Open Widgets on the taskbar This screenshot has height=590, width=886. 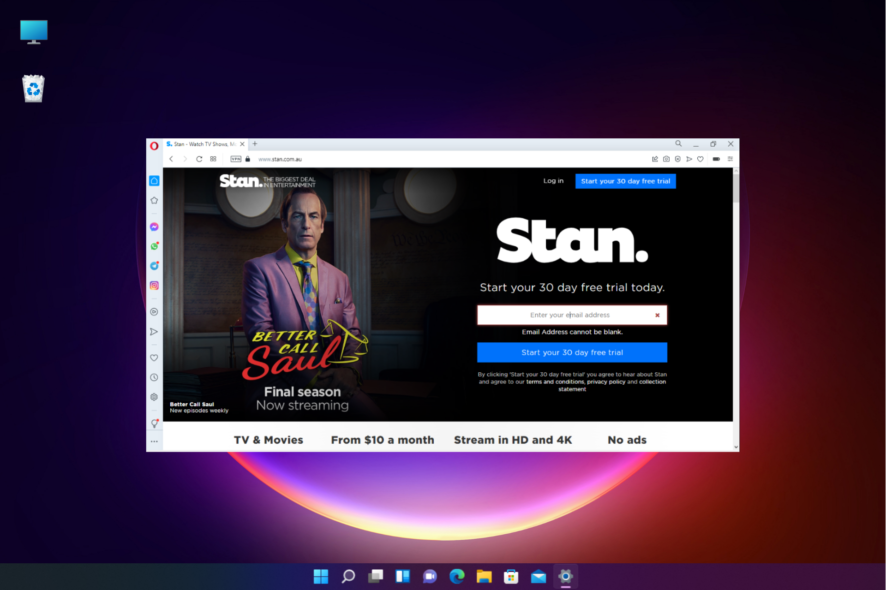coord(402,576)
